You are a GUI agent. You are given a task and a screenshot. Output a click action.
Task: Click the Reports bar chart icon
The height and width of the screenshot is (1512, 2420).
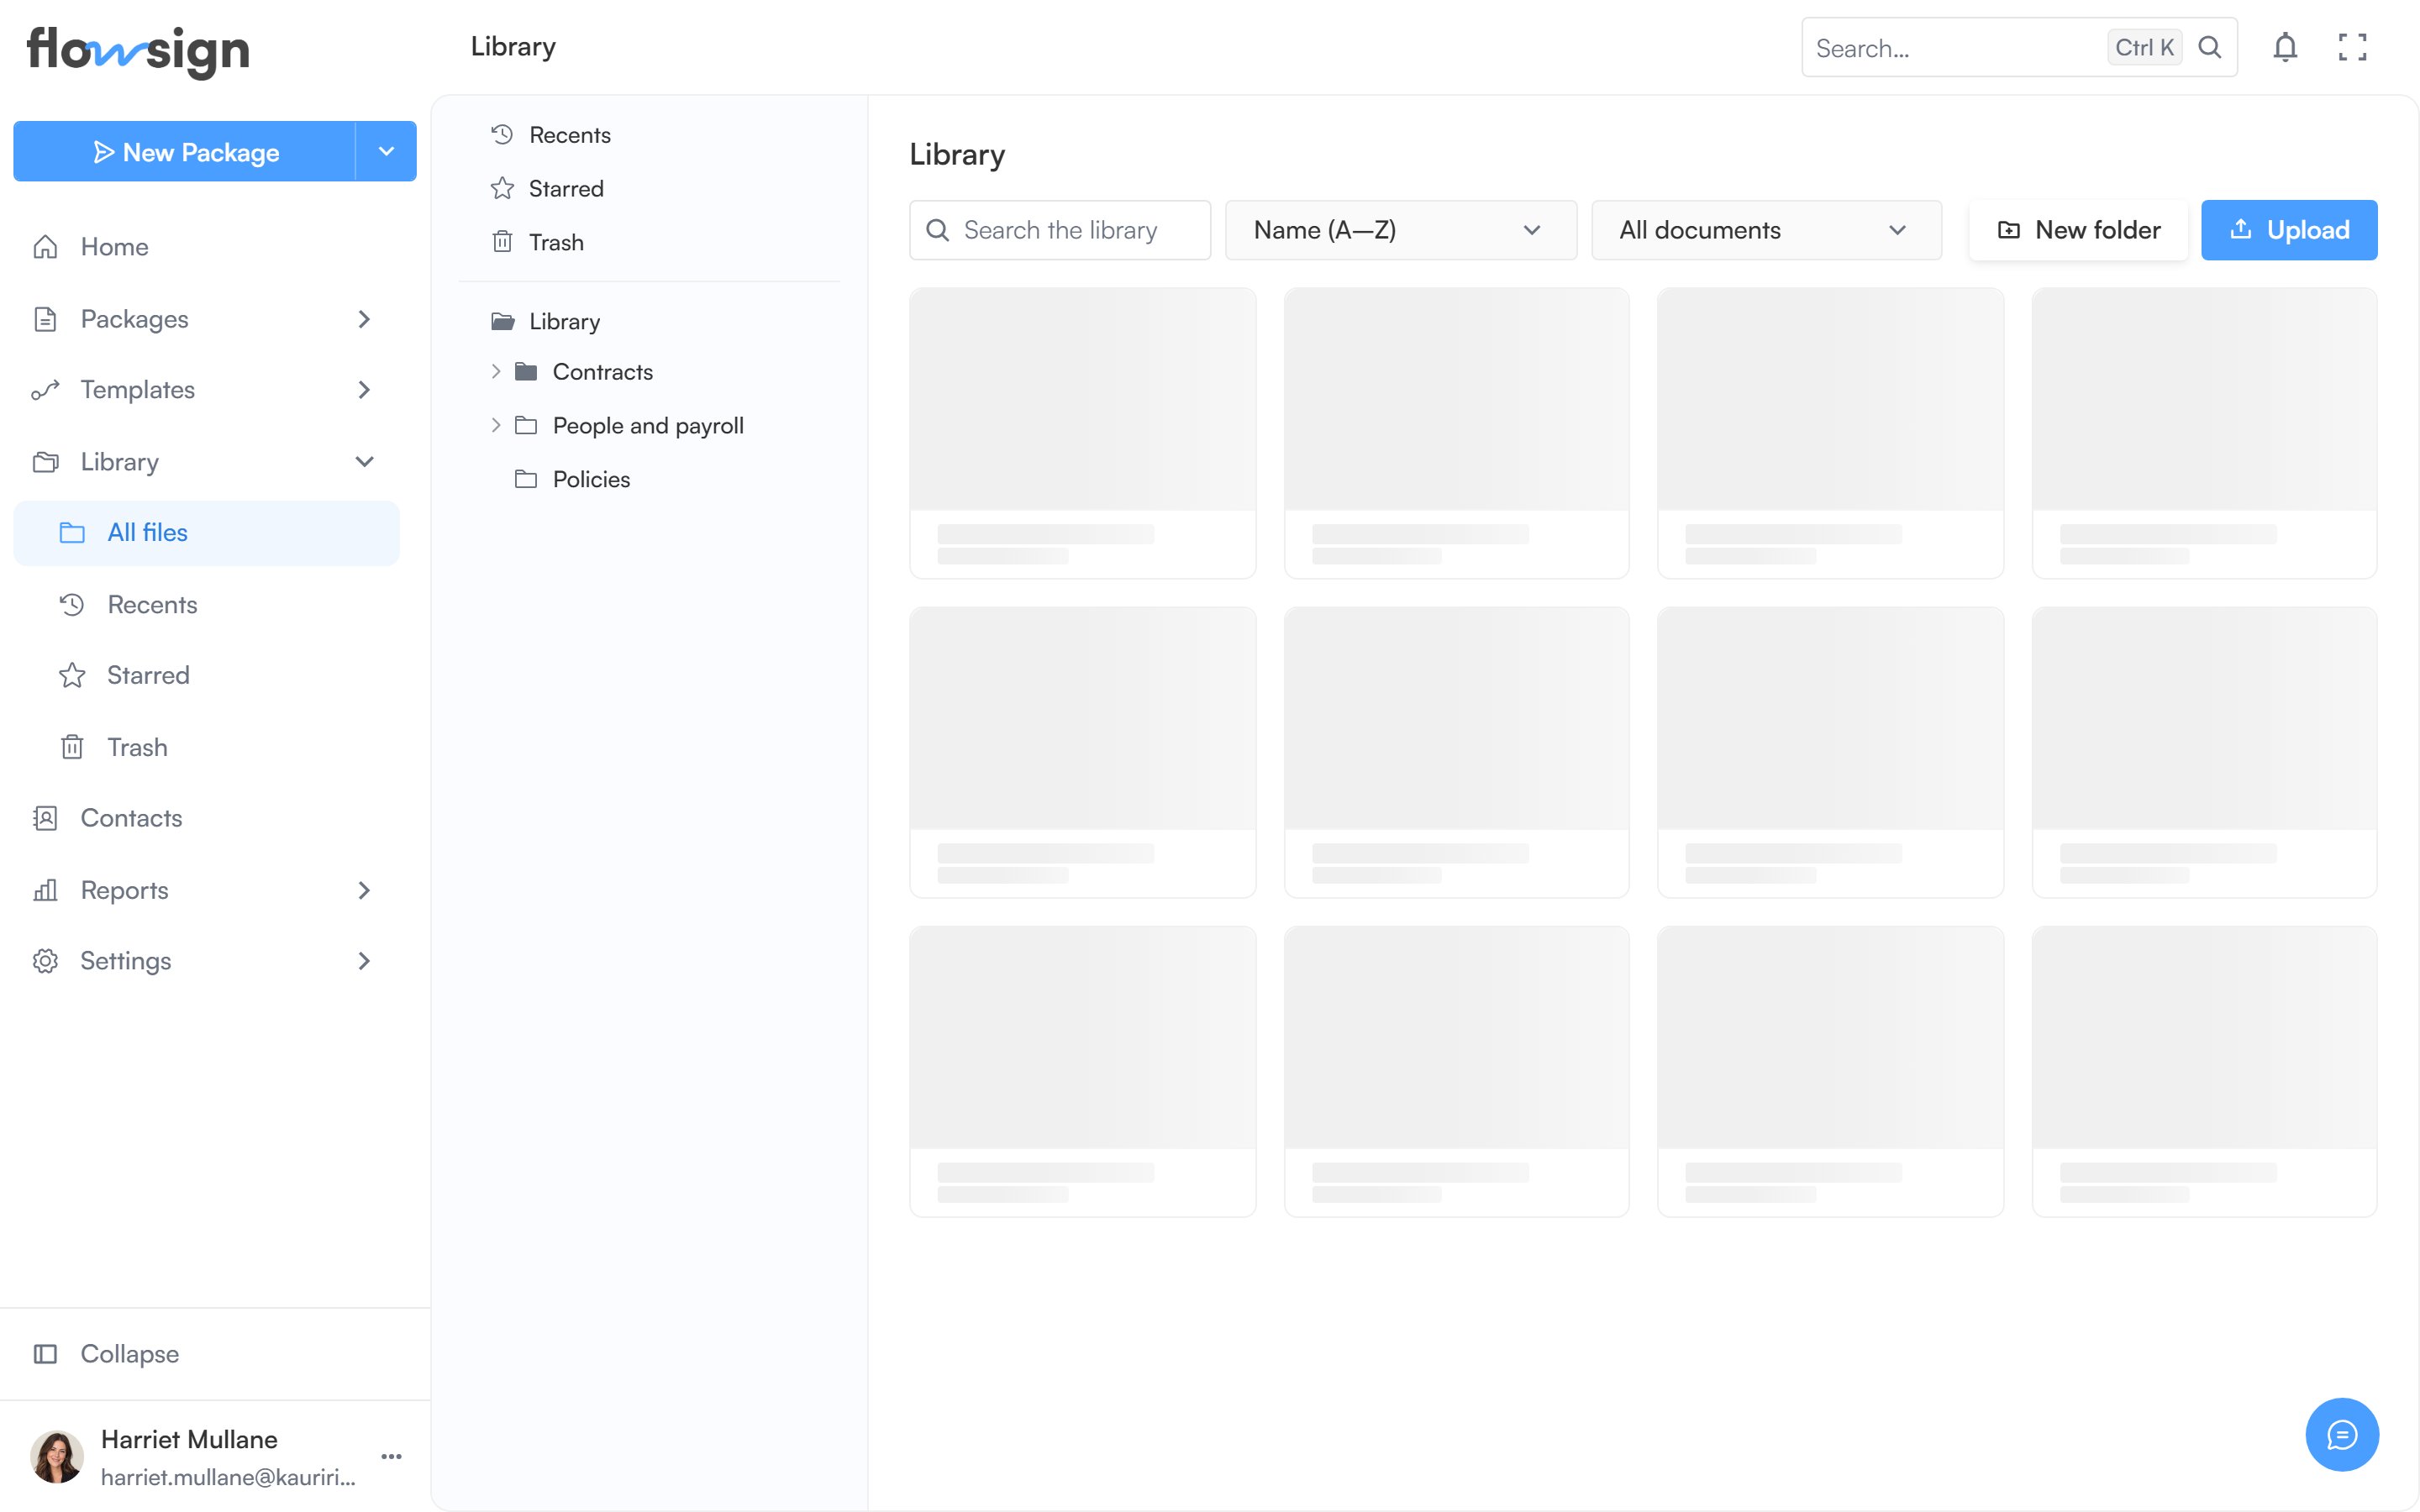pos(45,890)
